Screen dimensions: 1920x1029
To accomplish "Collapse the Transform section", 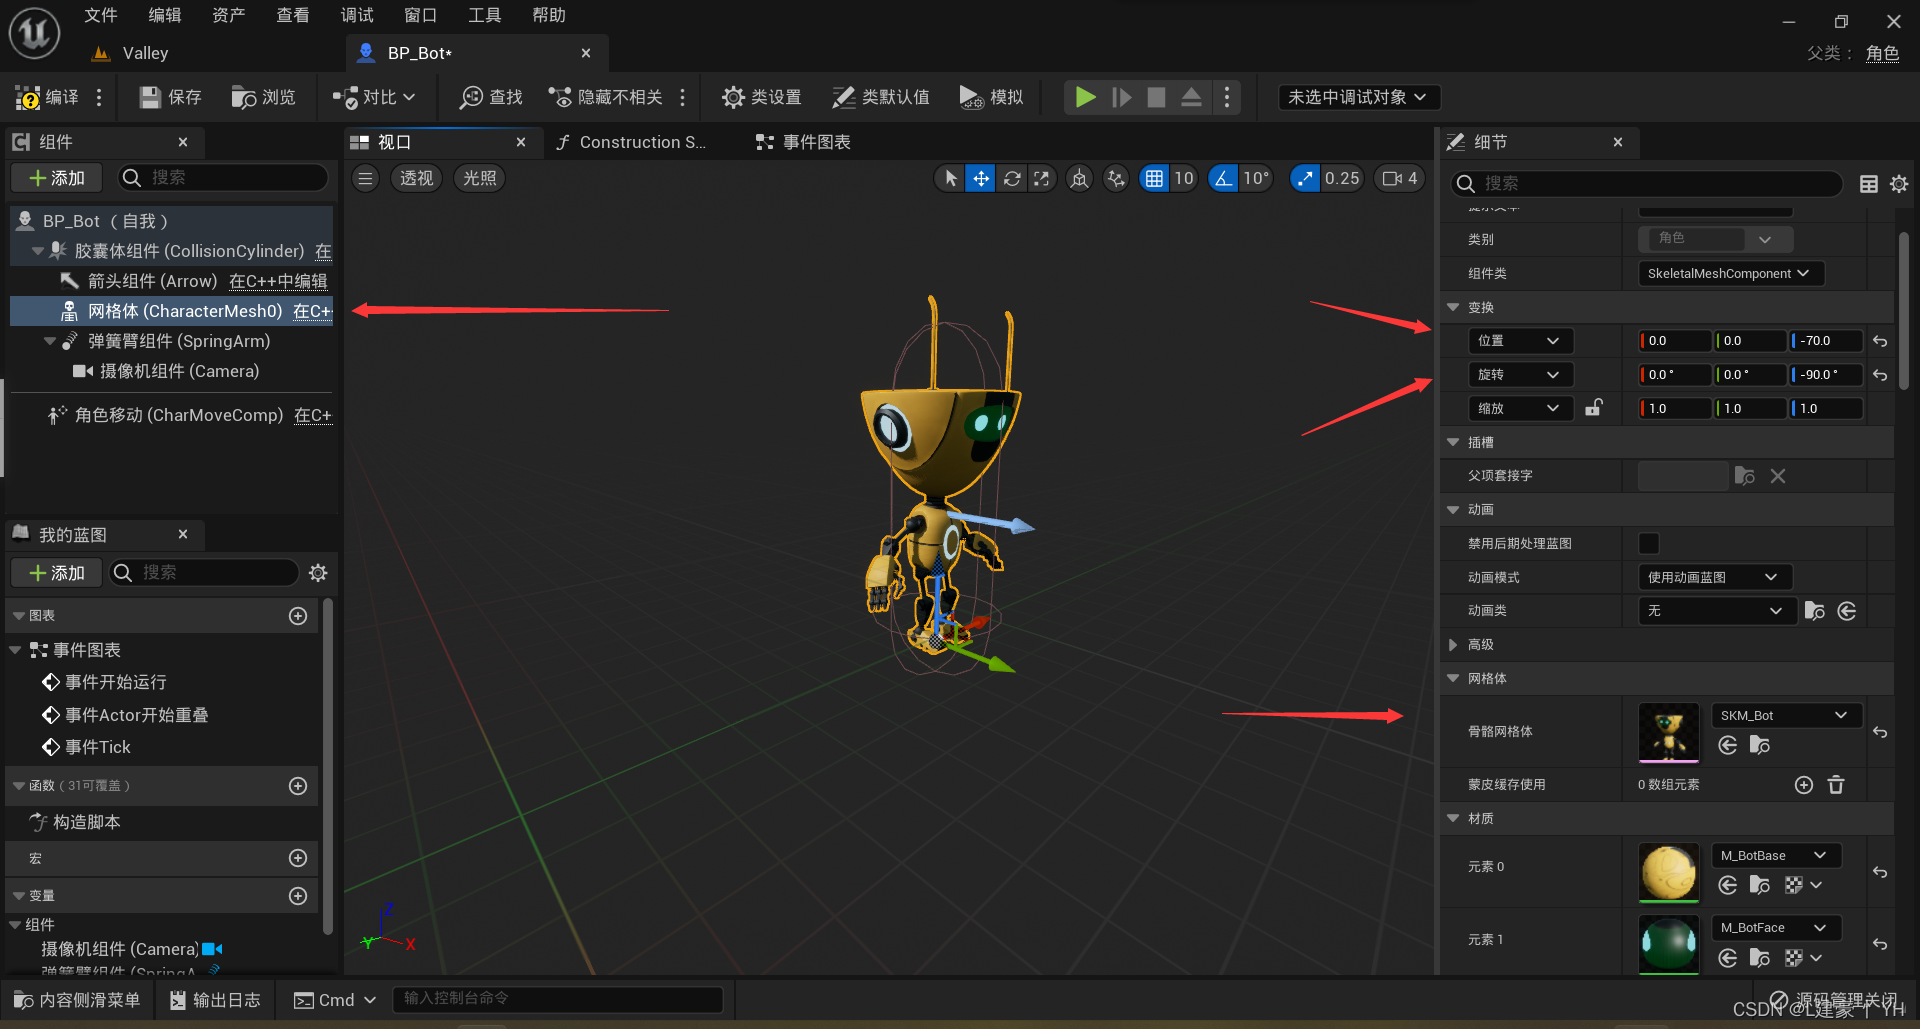I will (x=1453, y=307).
